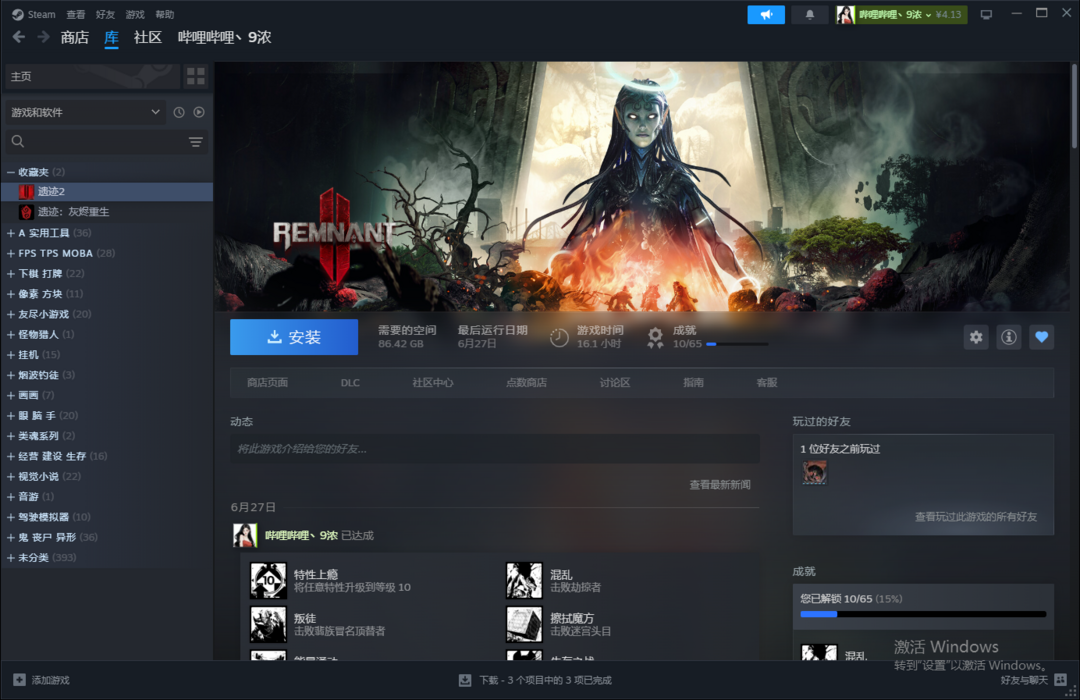Collapse the 收藏夹 category
Viewport: 1080px width, 700px height.
click(x=10, y=172)
